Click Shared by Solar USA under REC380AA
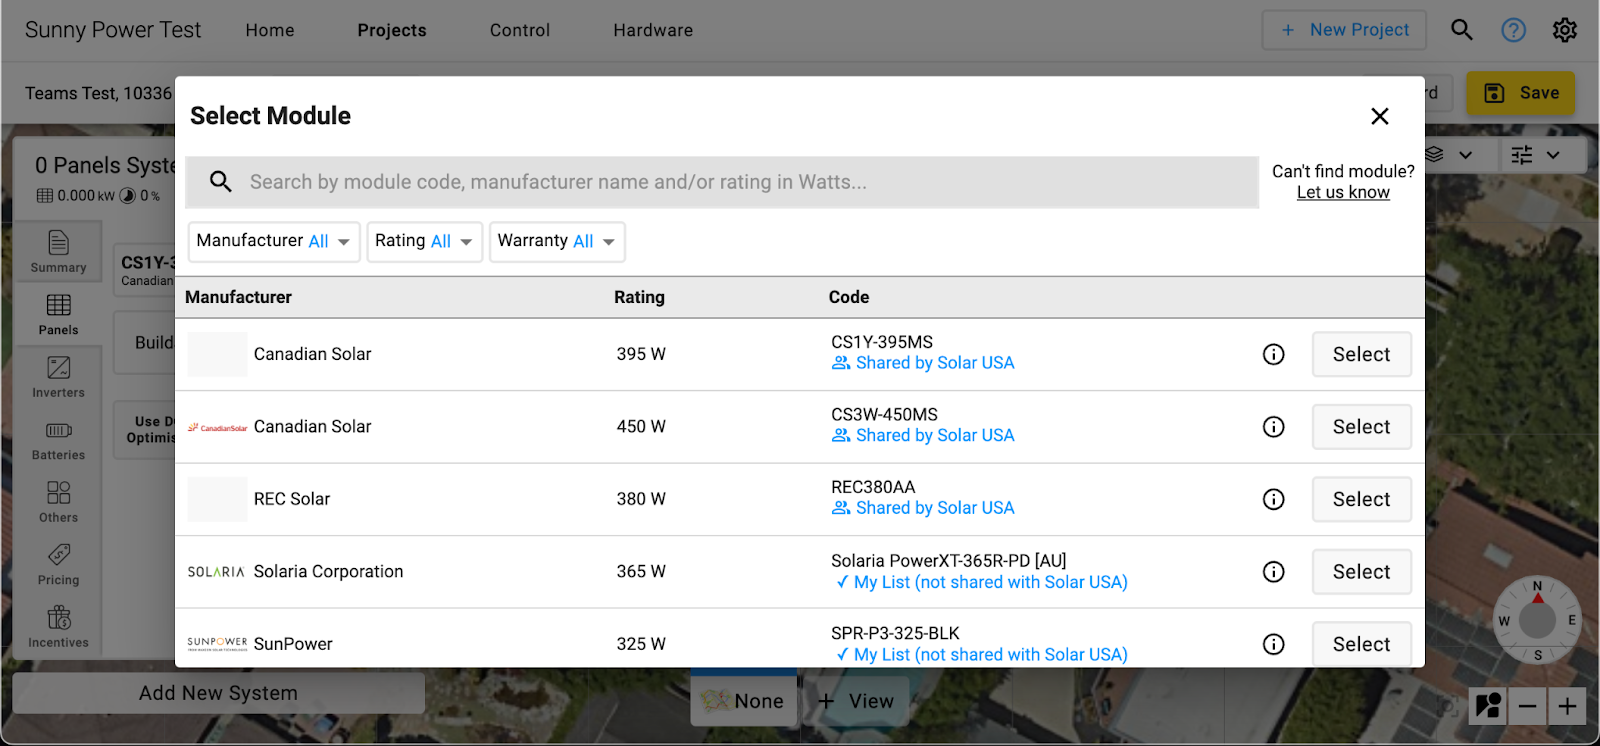The width and height of the screenshot is (1600, 746). 923,508
